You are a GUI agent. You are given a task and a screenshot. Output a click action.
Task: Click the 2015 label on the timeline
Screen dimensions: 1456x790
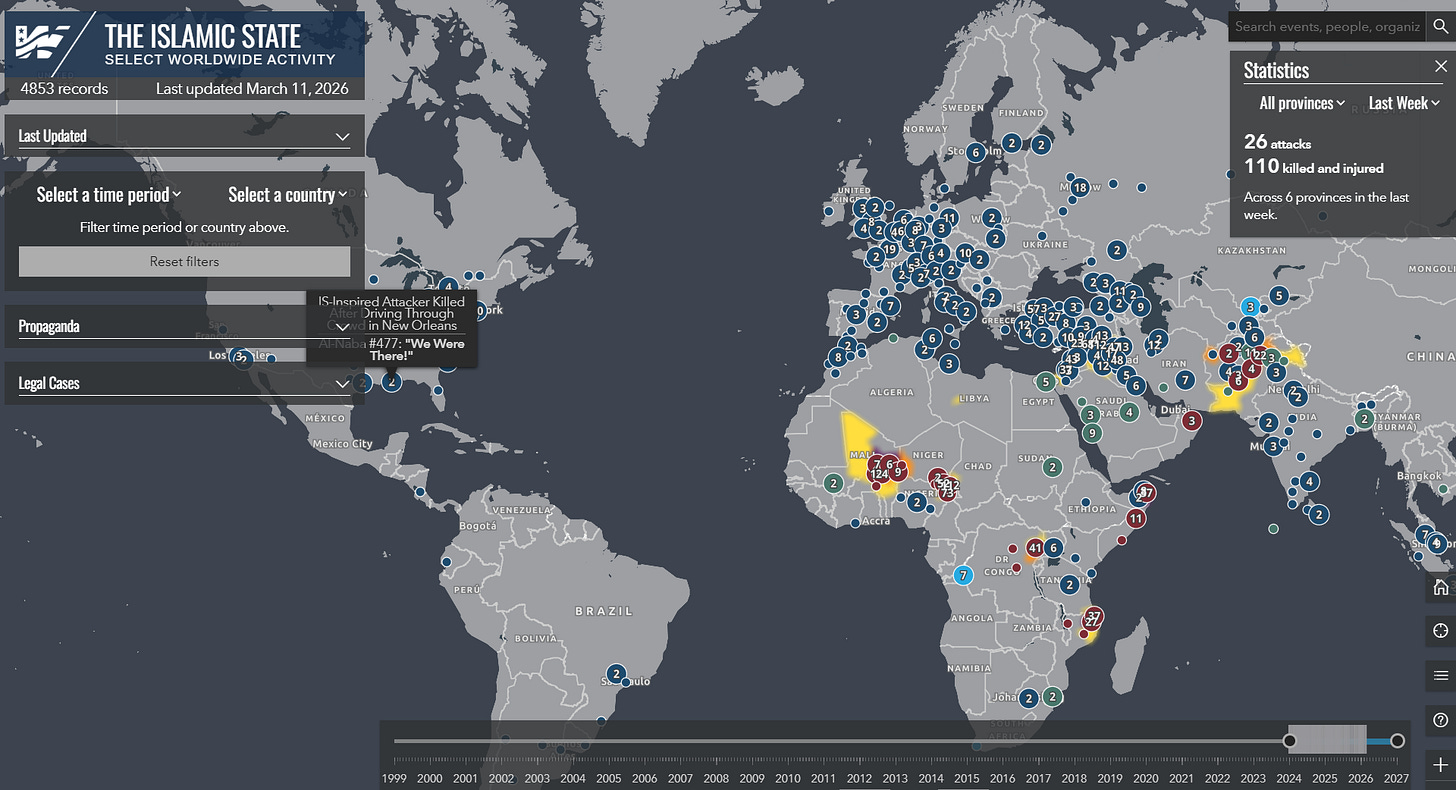(x=967, y=778)
